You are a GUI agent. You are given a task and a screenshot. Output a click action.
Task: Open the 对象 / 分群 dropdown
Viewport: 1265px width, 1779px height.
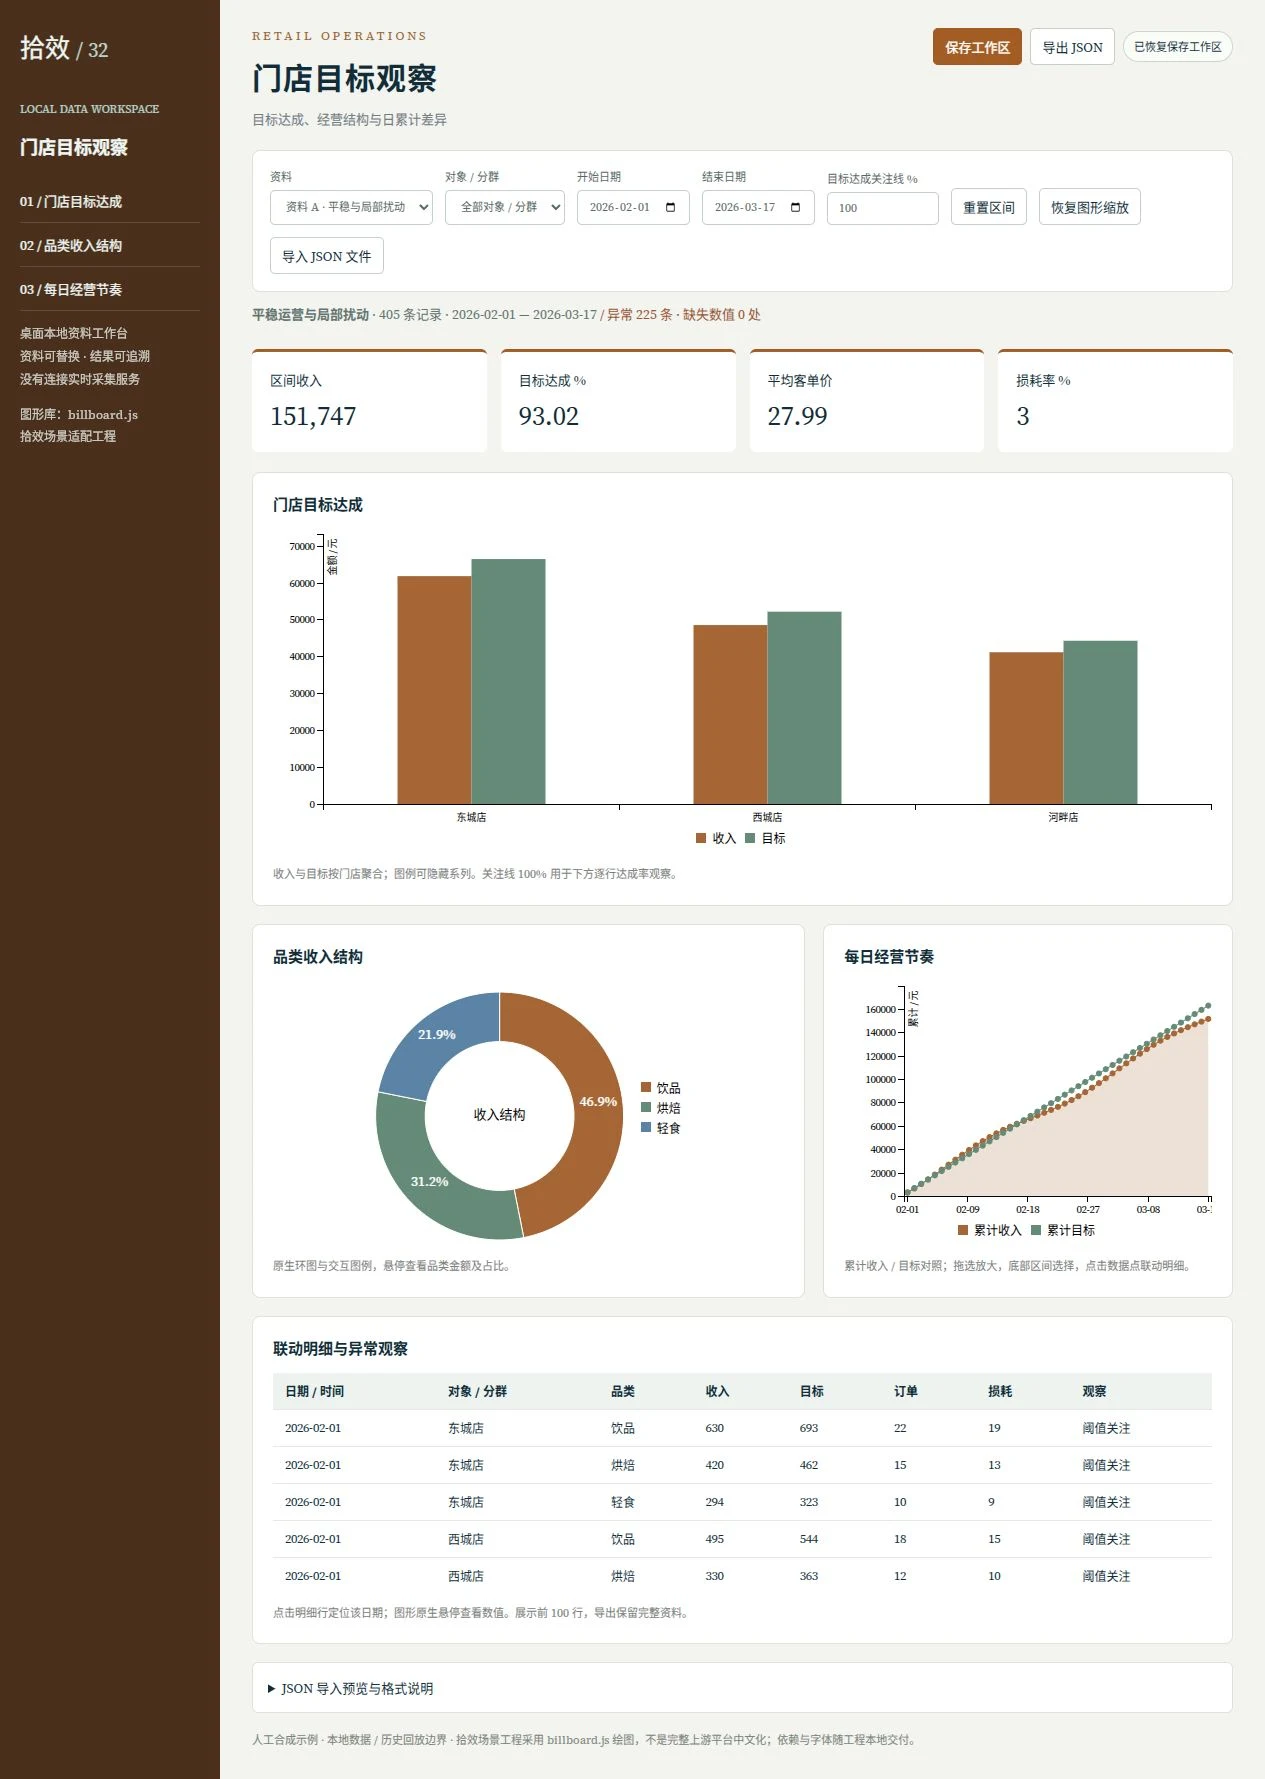pyautogui.click(x=505, y=208)
